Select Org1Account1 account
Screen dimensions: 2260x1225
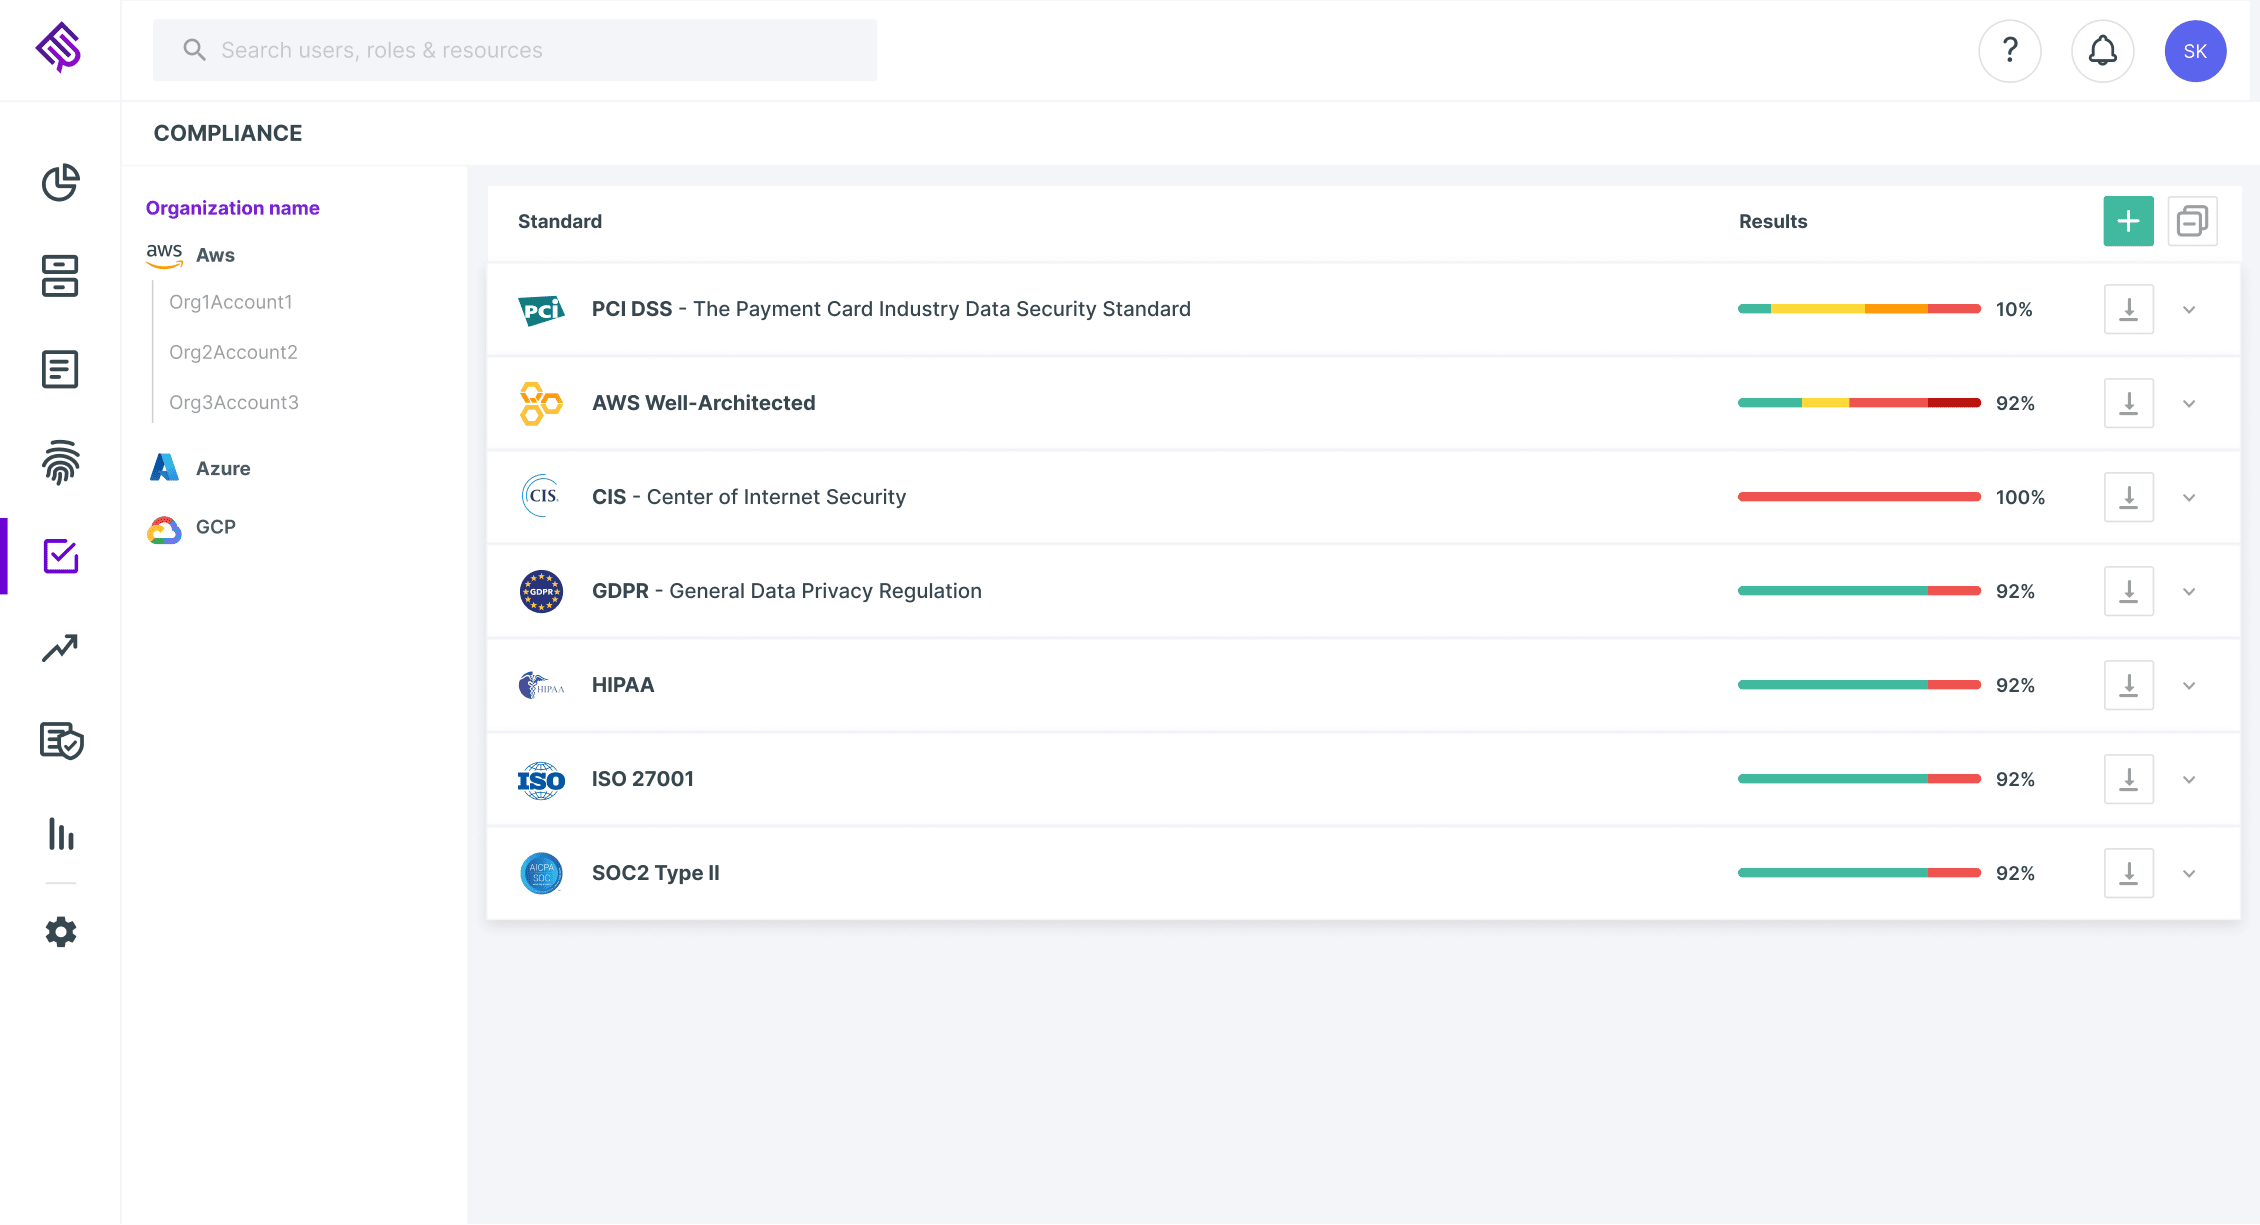tap(231, 302)
